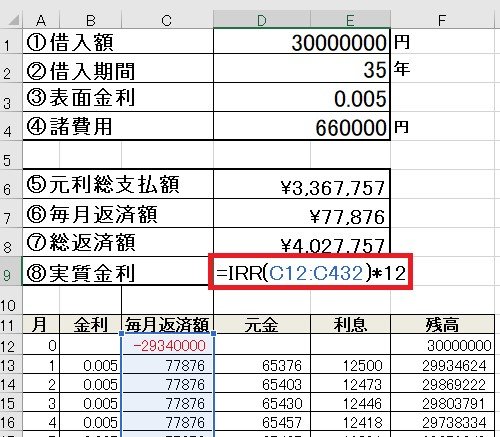The height and width of the screenshot is (437, 500).
Task: Click the IRR formula cell
Action: click(311, 271)
